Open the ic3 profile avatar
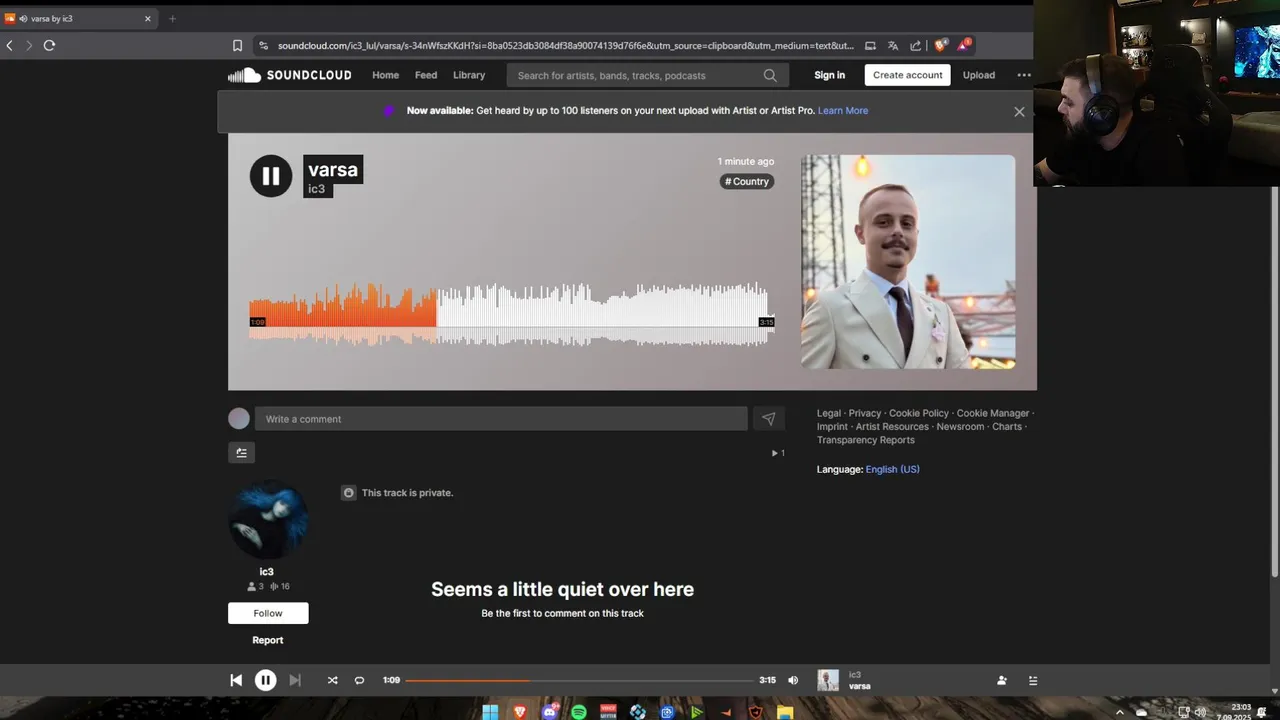The height and width of the screenshot is (720, 1280). (x=268, y=520)
